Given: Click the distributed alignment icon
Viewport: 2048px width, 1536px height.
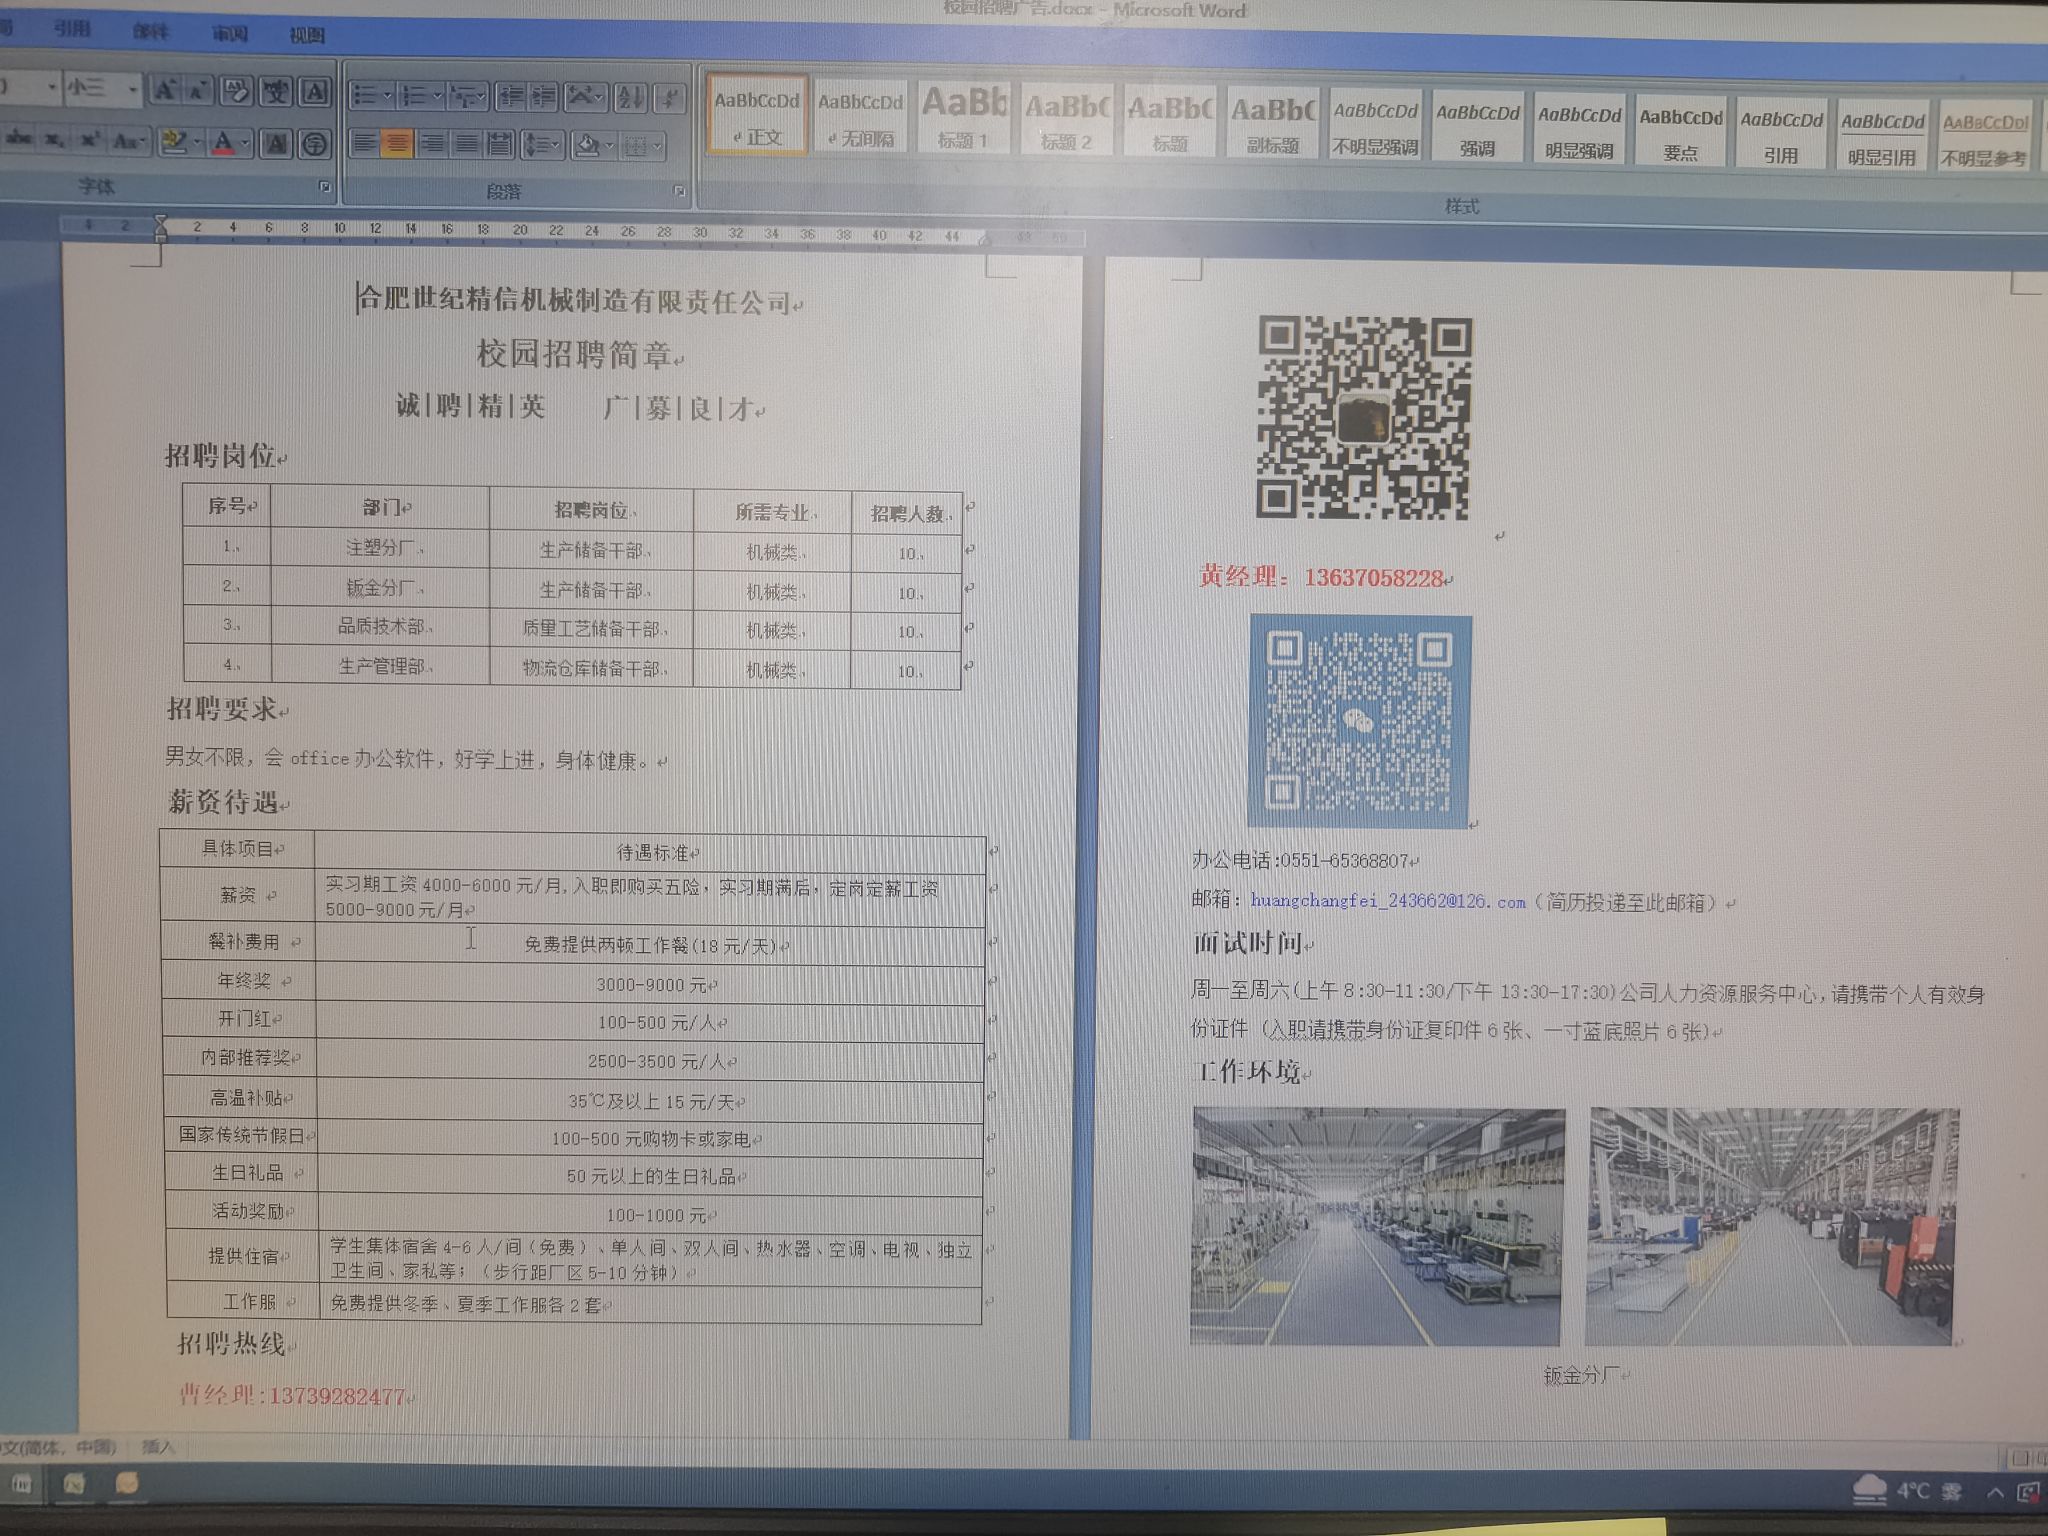Looking at the screenshot, I should pos(500,146).
